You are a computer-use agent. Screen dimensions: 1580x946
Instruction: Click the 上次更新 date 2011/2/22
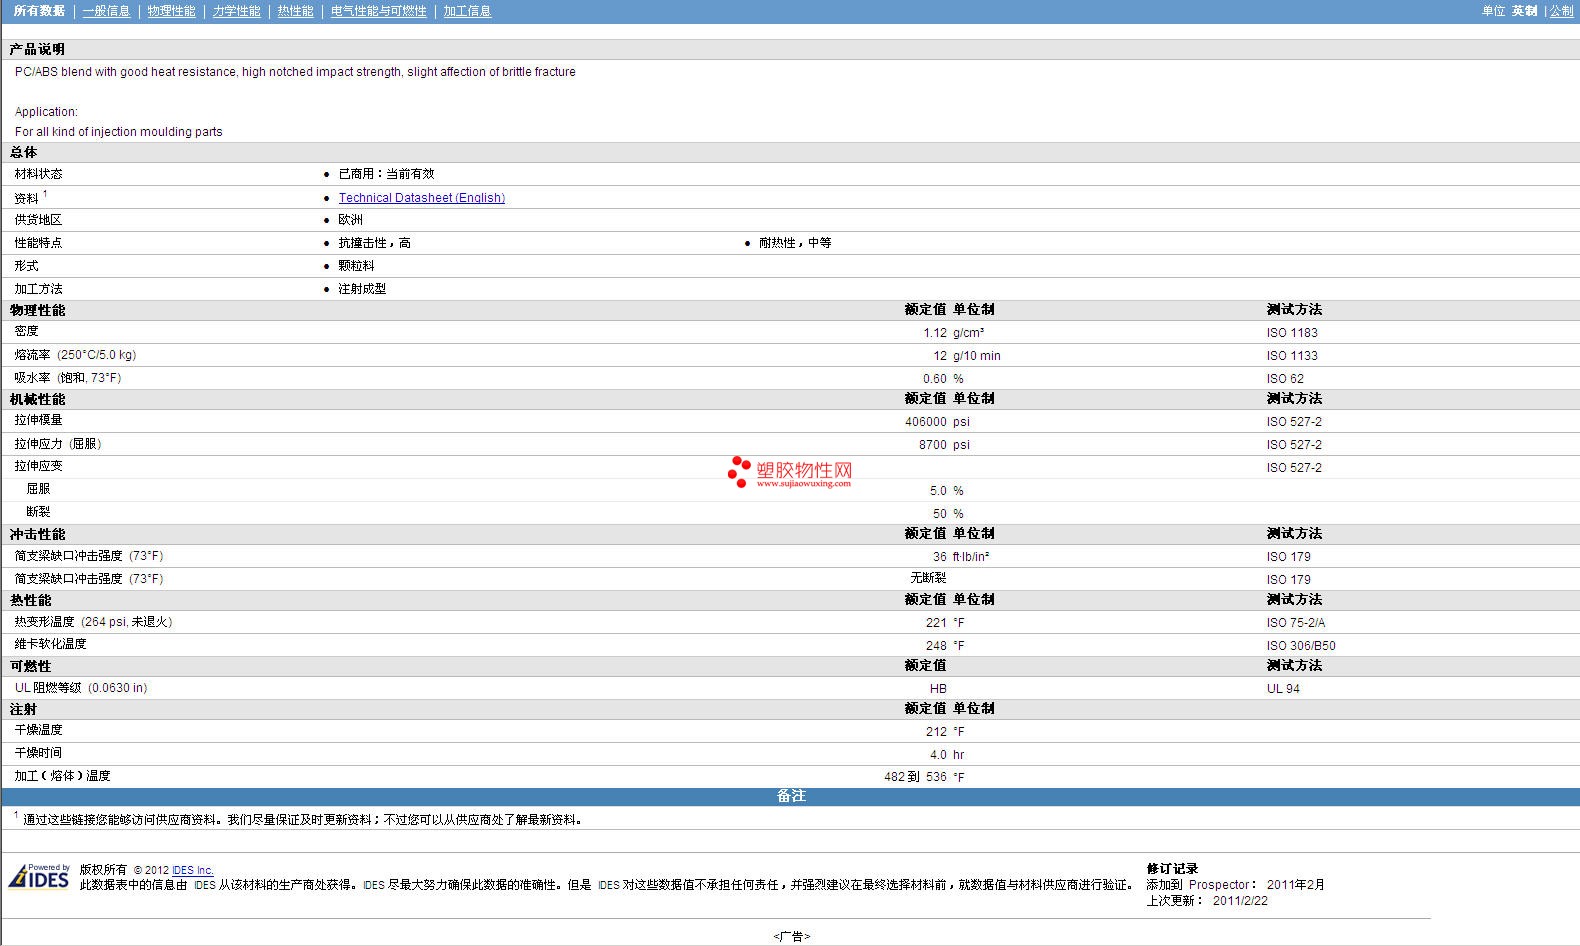pyautogui.click(x=1240, y=901)
